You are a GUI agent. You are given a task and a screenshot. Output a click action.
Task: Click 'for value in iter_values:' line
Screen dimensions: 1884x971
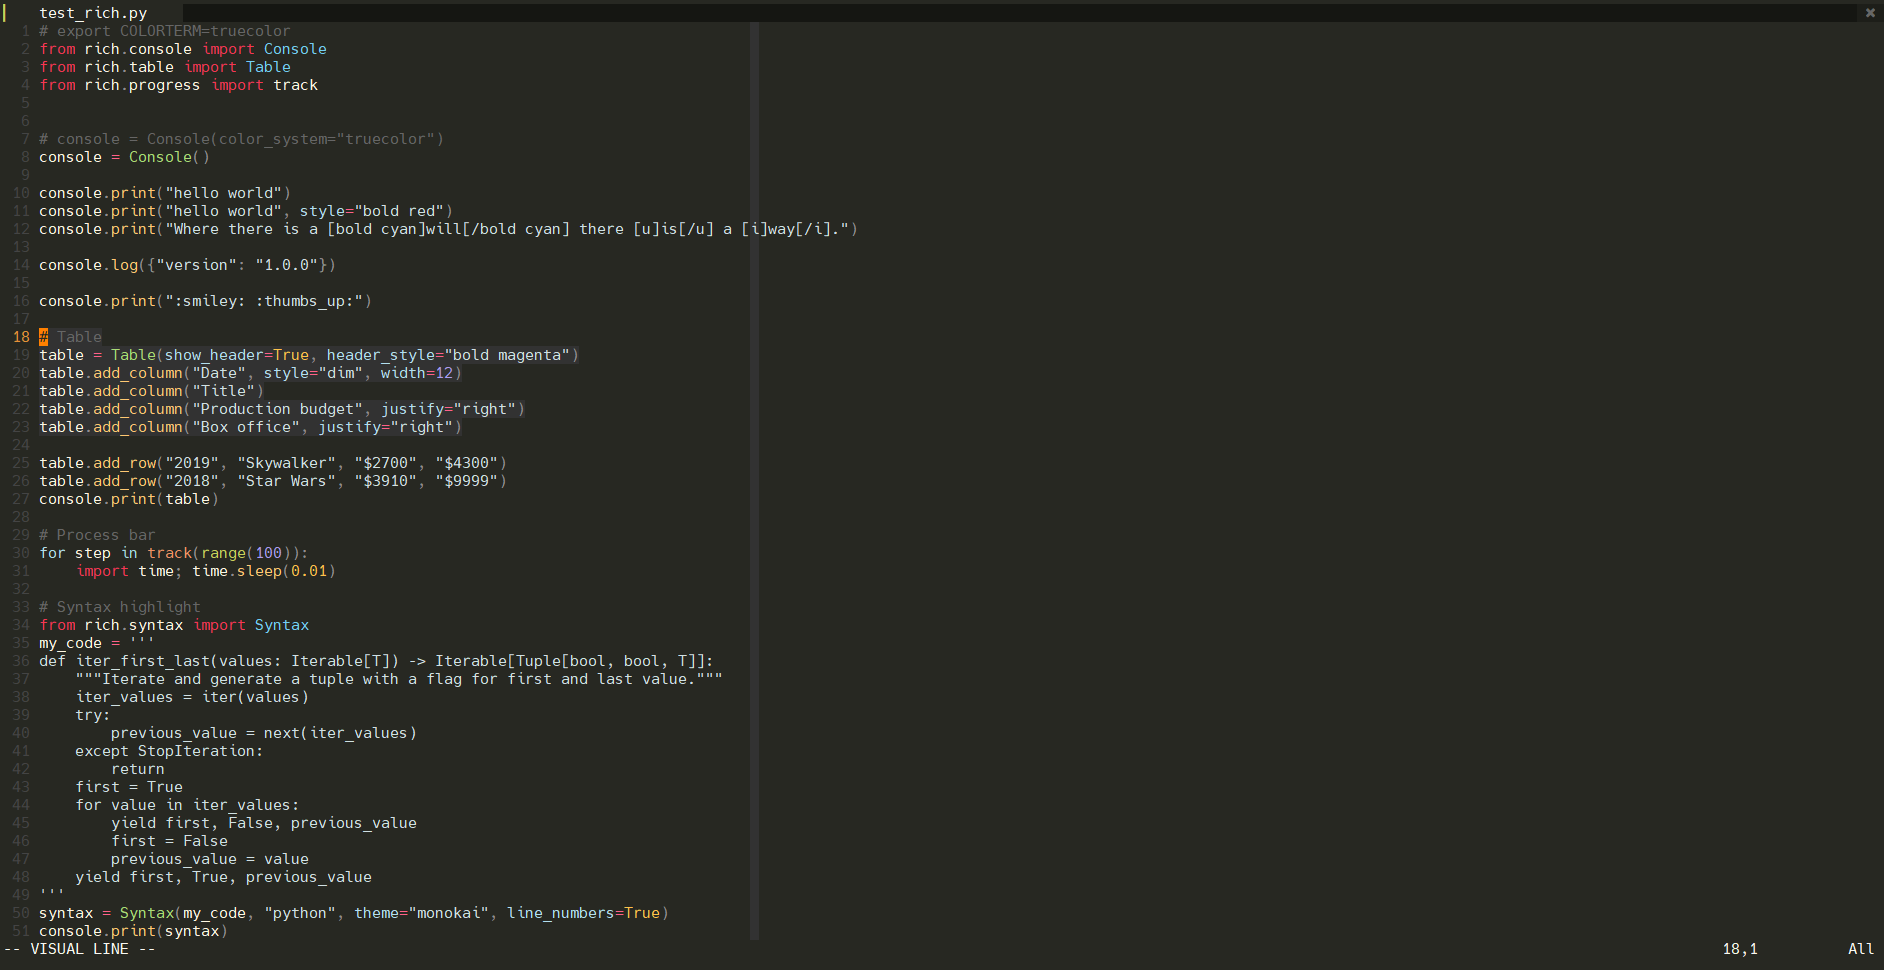187,805
